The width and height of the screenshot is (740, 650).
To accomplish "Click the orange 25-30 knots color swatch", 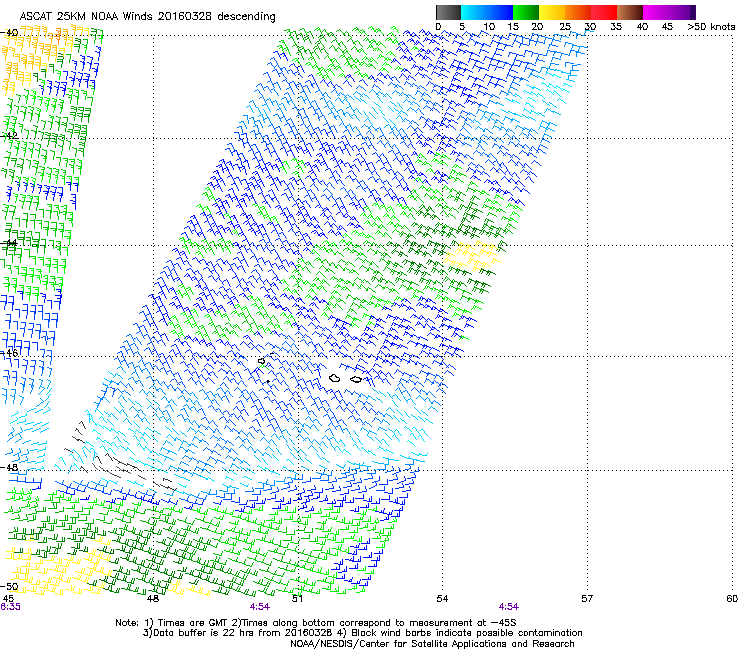I will pos(578,12).
